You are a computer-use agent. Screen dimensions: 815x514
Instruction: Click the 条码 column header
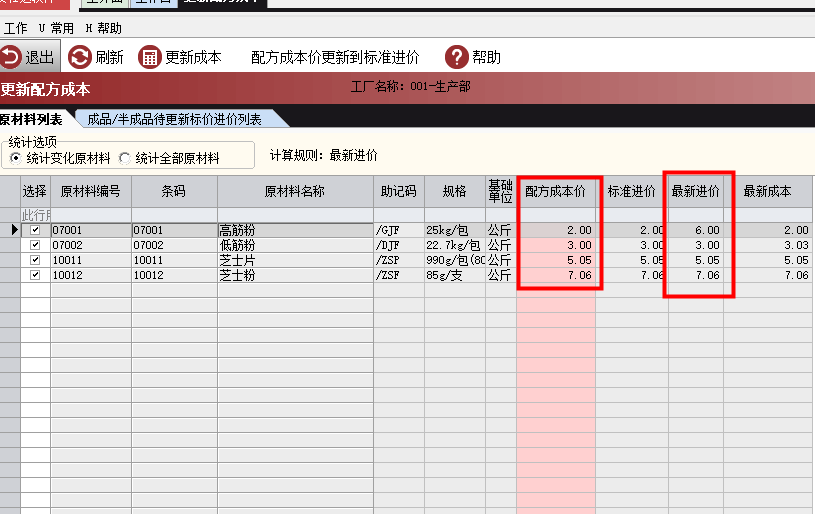(174, 191)
